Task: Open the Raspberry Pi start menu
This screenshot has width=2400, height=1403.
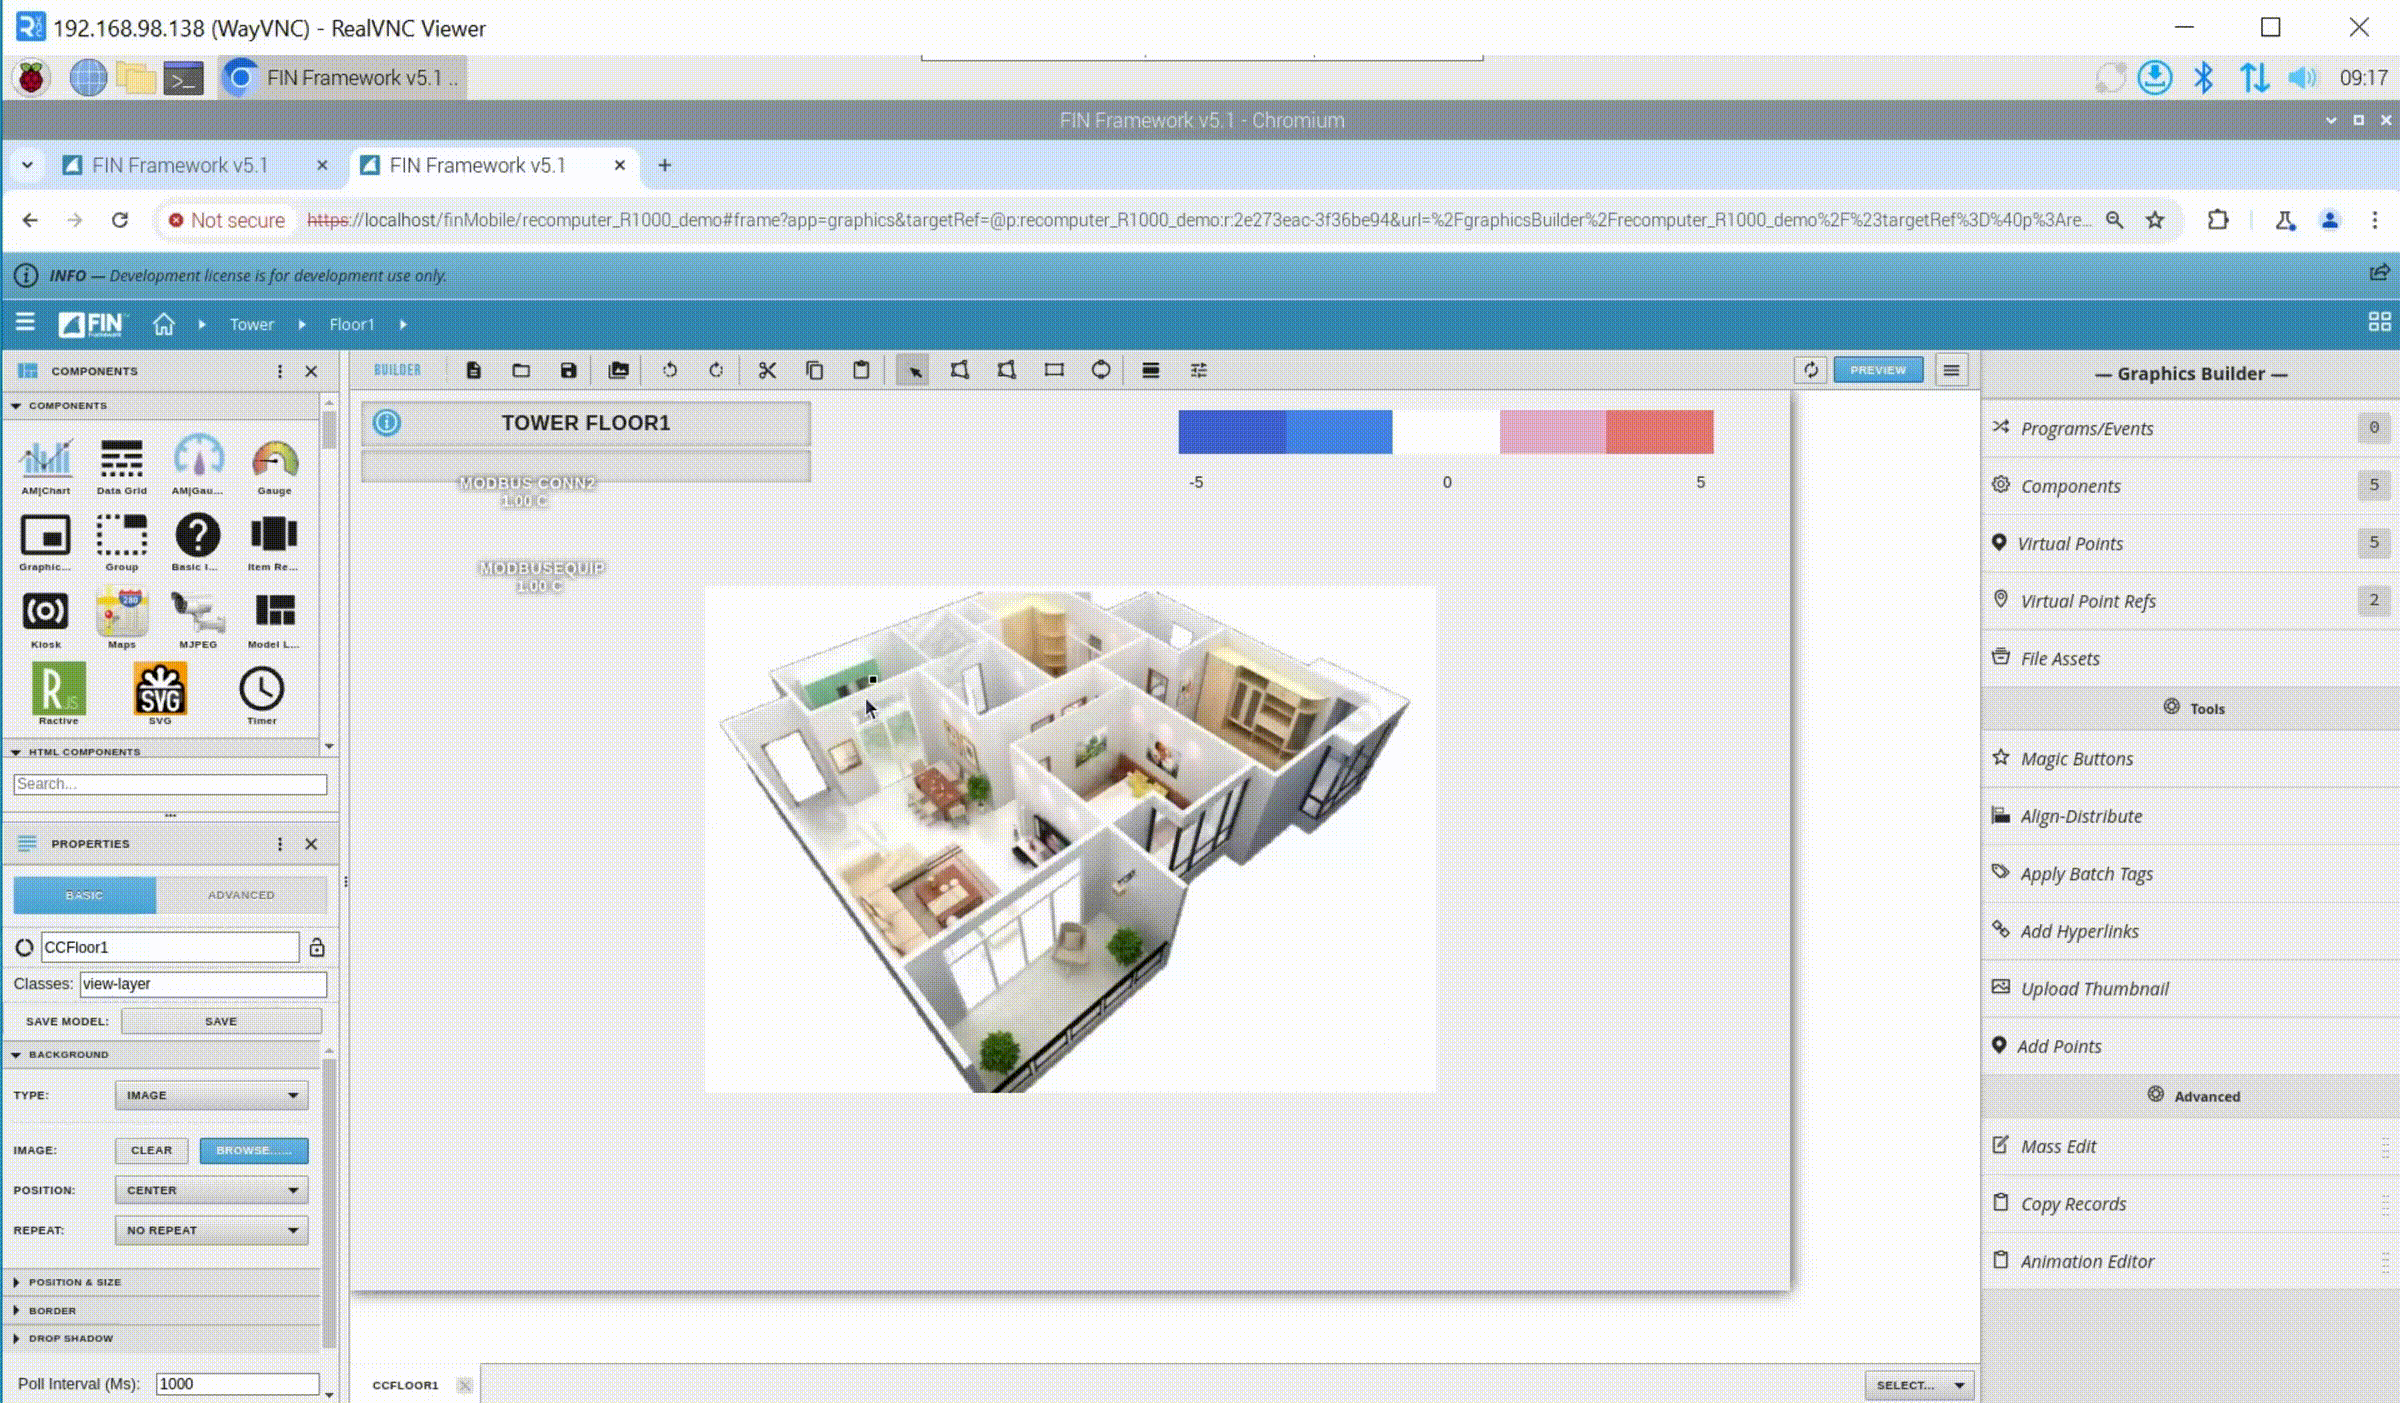Action: pyautogui.click(x=31, y=77)
